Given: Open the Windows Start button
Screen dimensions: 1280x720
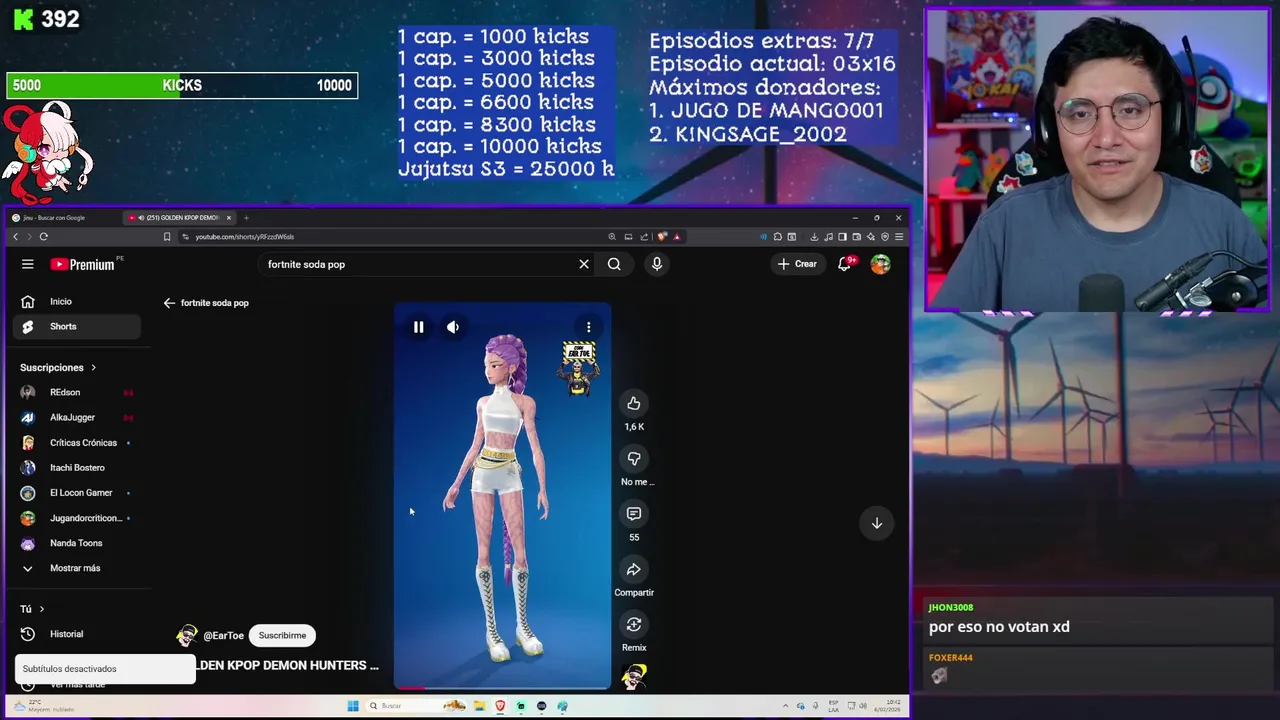Looking at the screenshot, I should pyautogui.click(x=353, y=706).
